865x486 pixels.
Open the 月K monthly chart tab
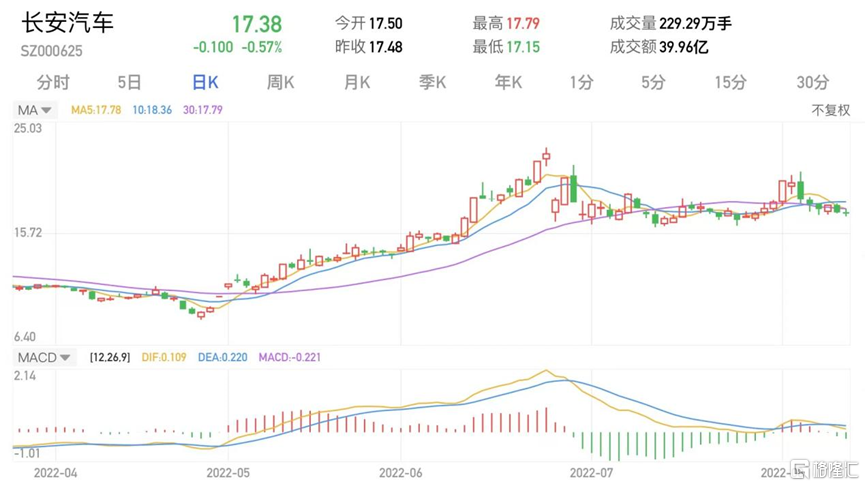(357, 83)
